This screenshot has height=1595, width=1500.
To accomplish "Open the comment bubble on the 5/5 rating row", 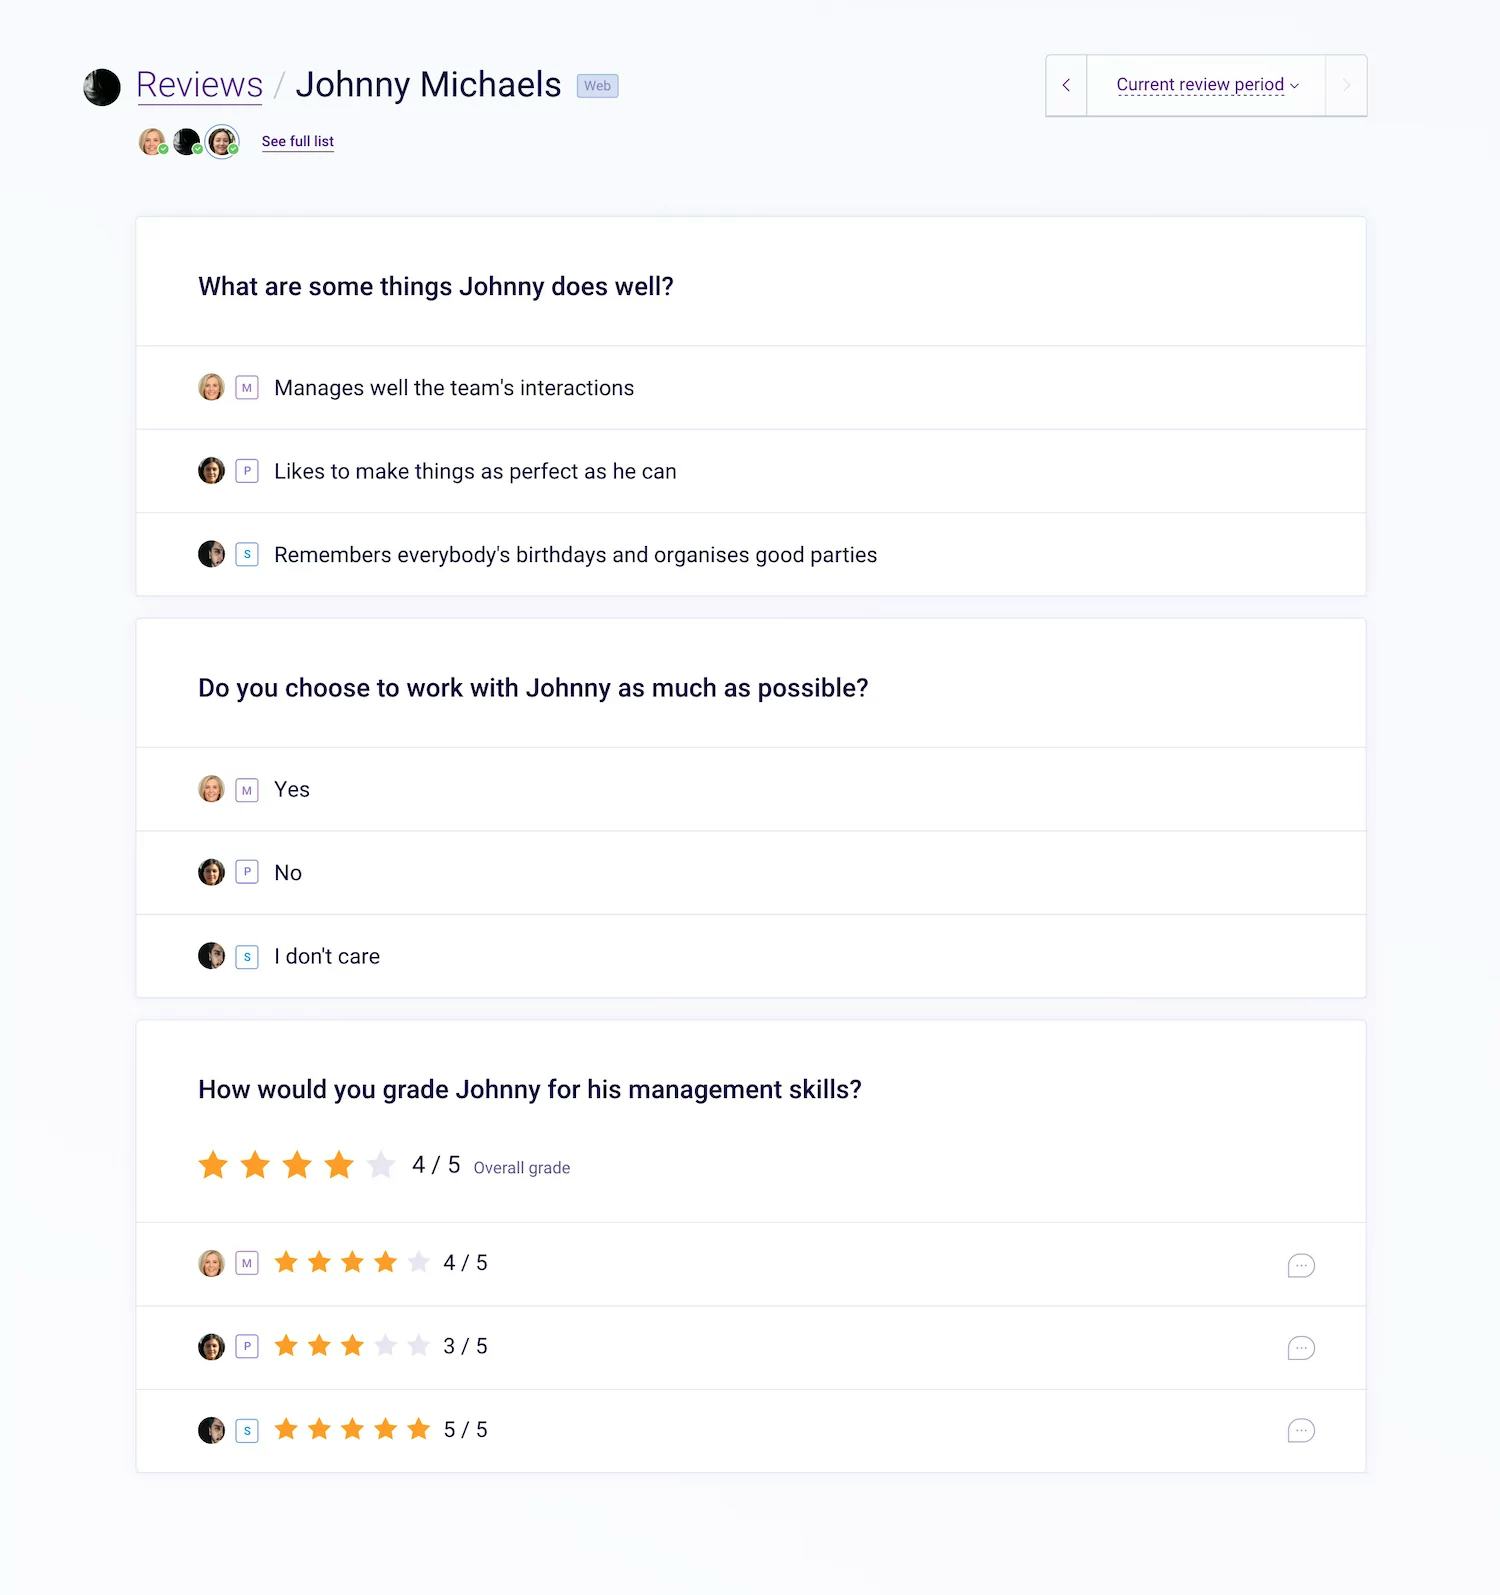I will (x=1301, y=1431).
